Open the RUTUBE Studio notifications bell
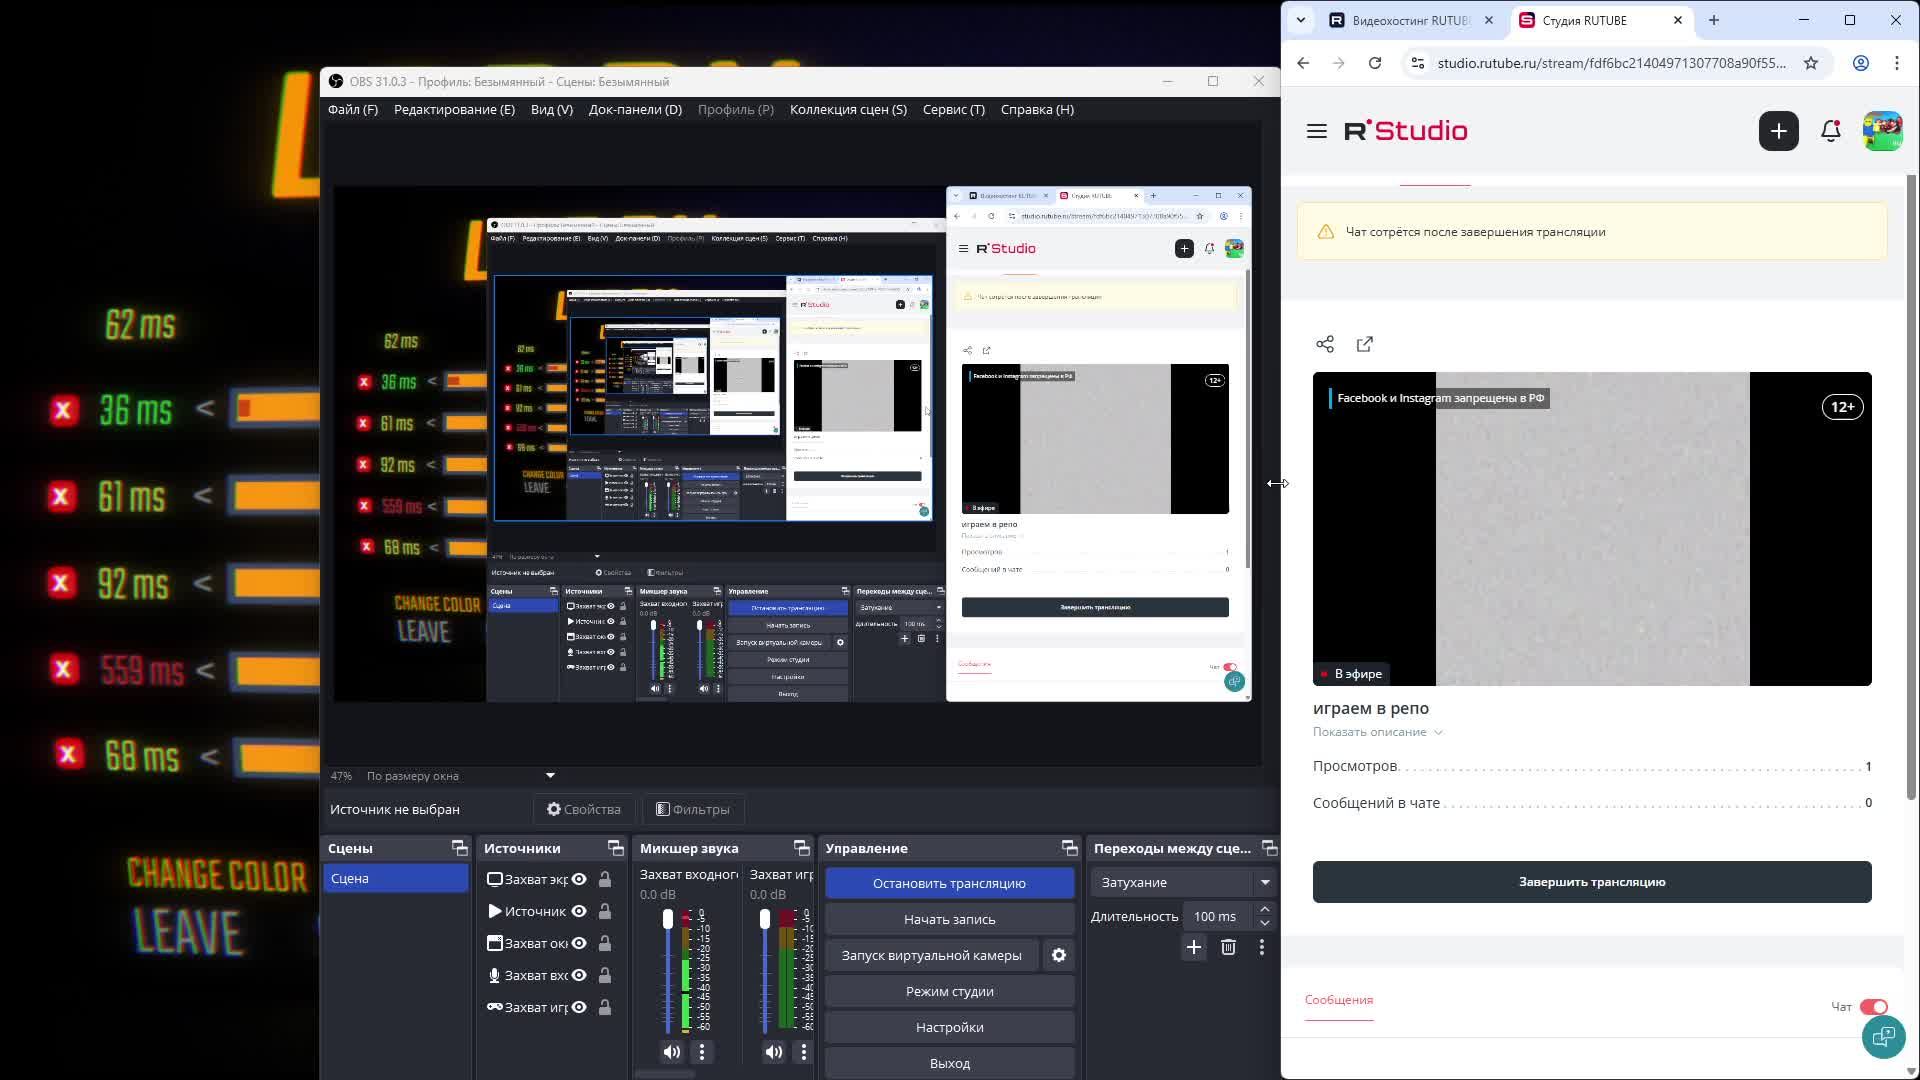 coord(1831,131)
